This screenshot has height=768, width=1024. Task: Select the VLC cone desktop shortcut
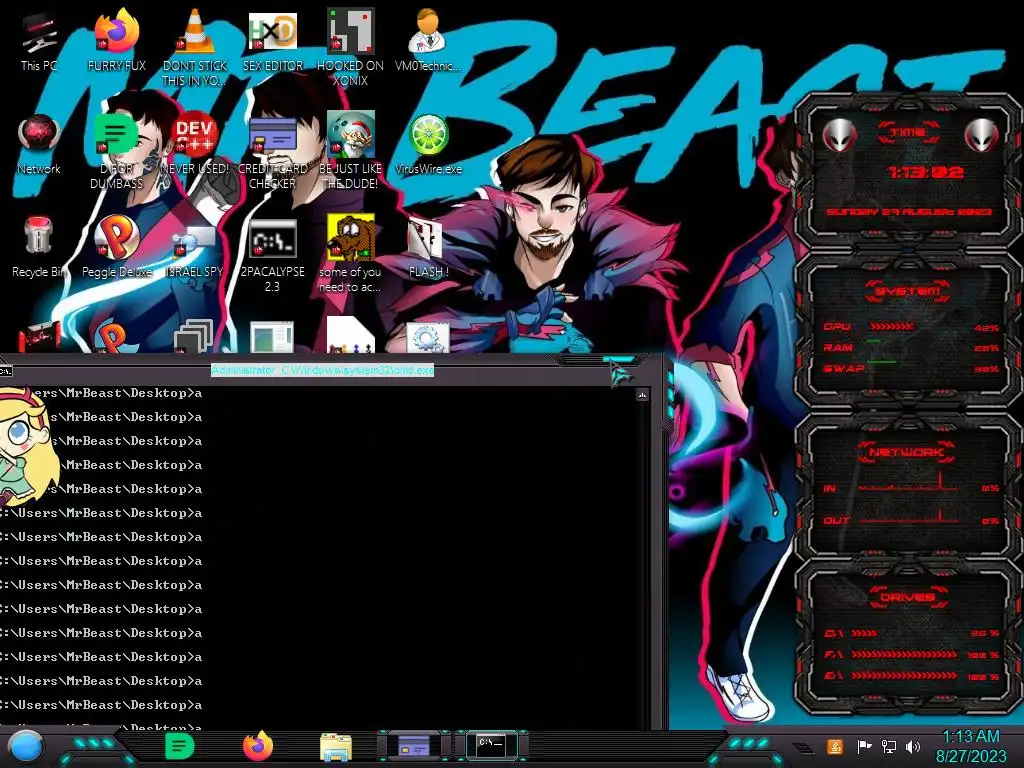pyautogui.click(x=195, y=47)
